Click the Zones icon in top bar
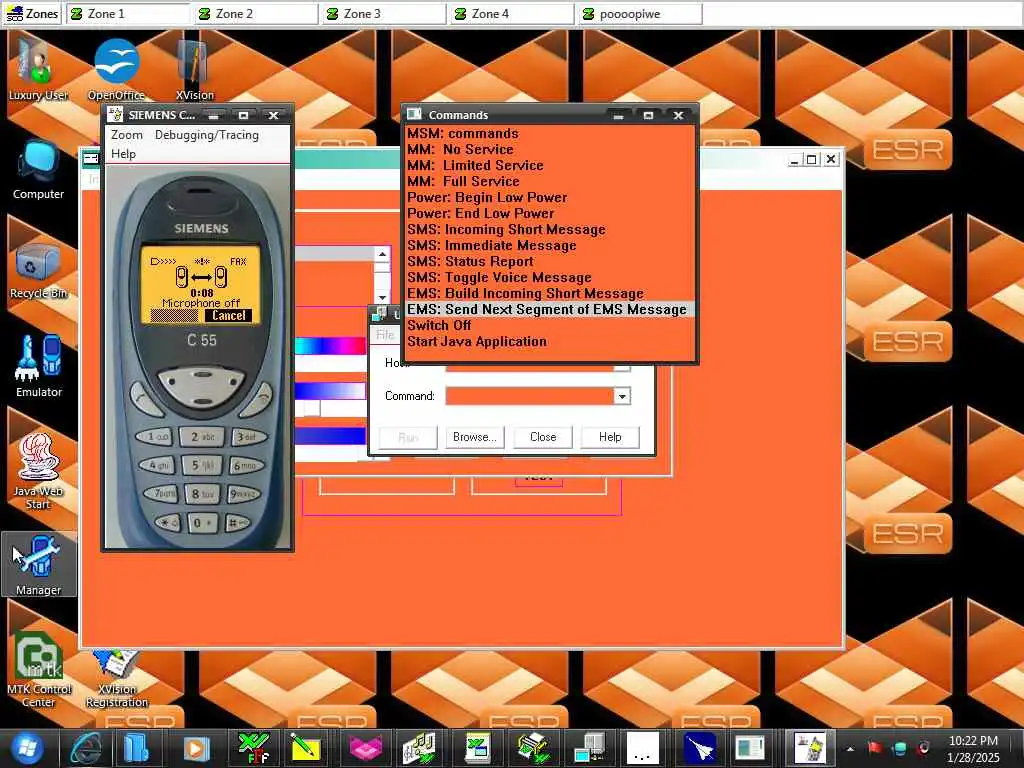The height and width of the screenshot is (768, 1024). pyautogui.click(x=32, y=14)
